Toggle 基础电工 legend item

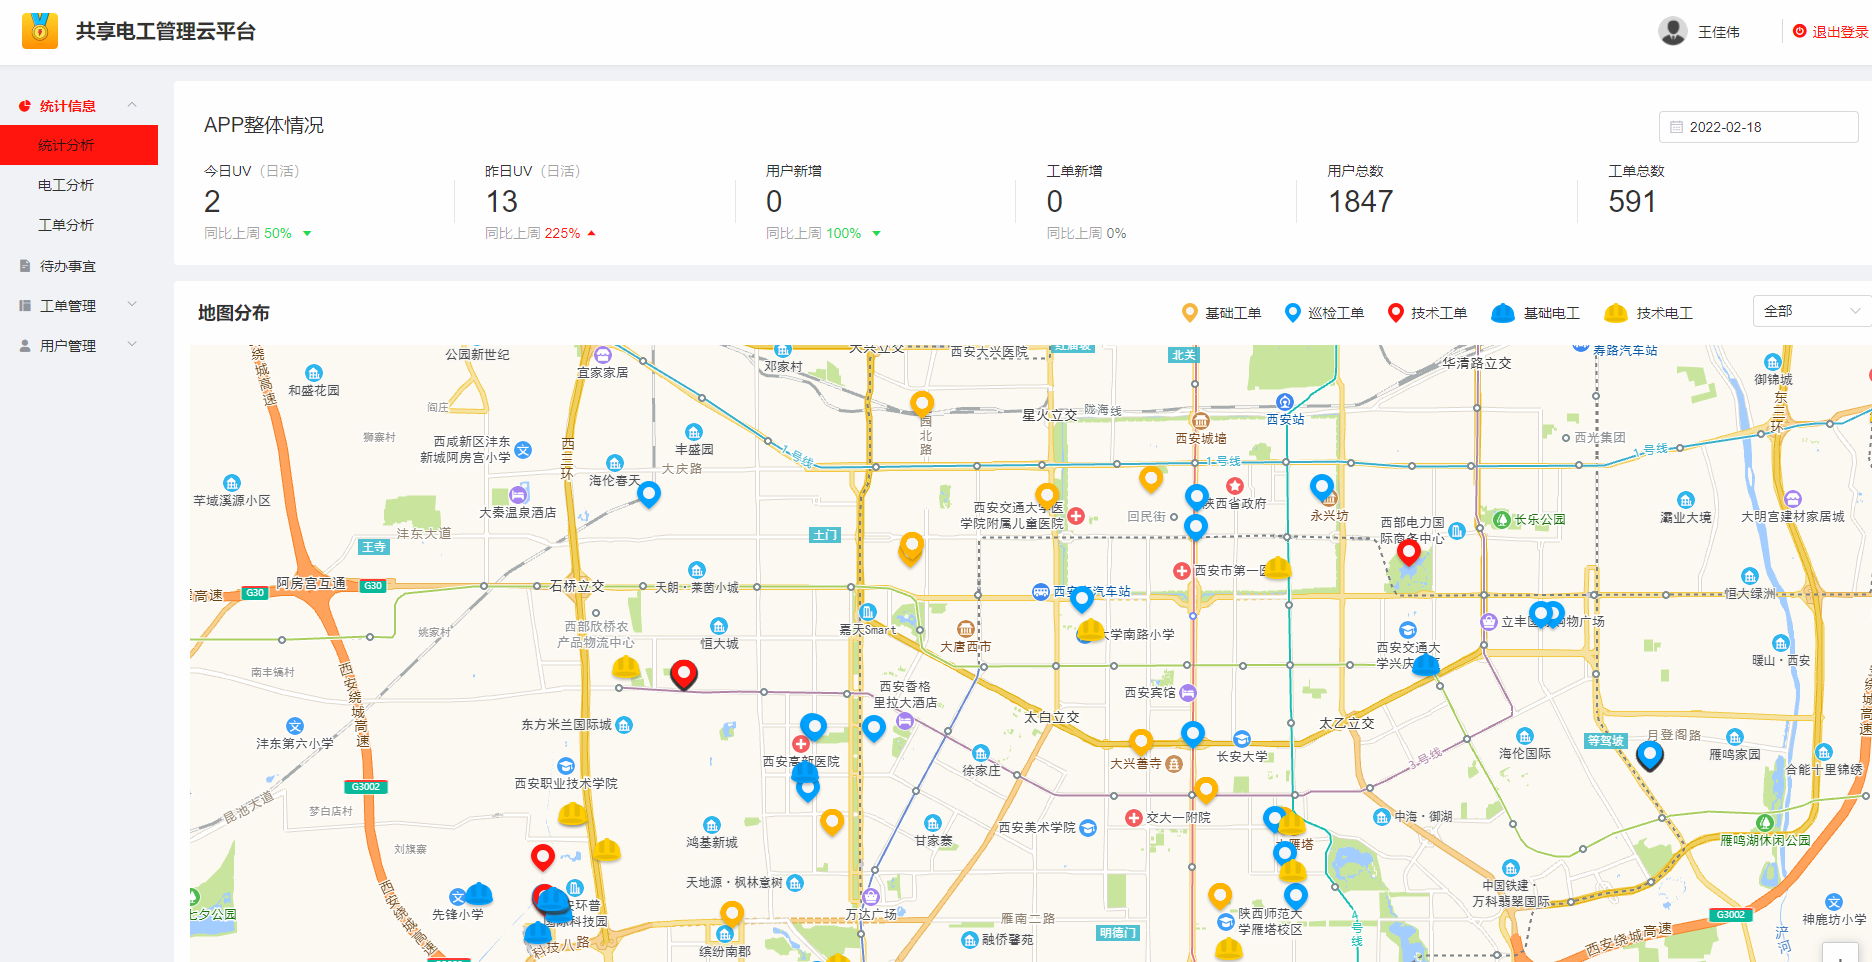[x=1535, y=313]
